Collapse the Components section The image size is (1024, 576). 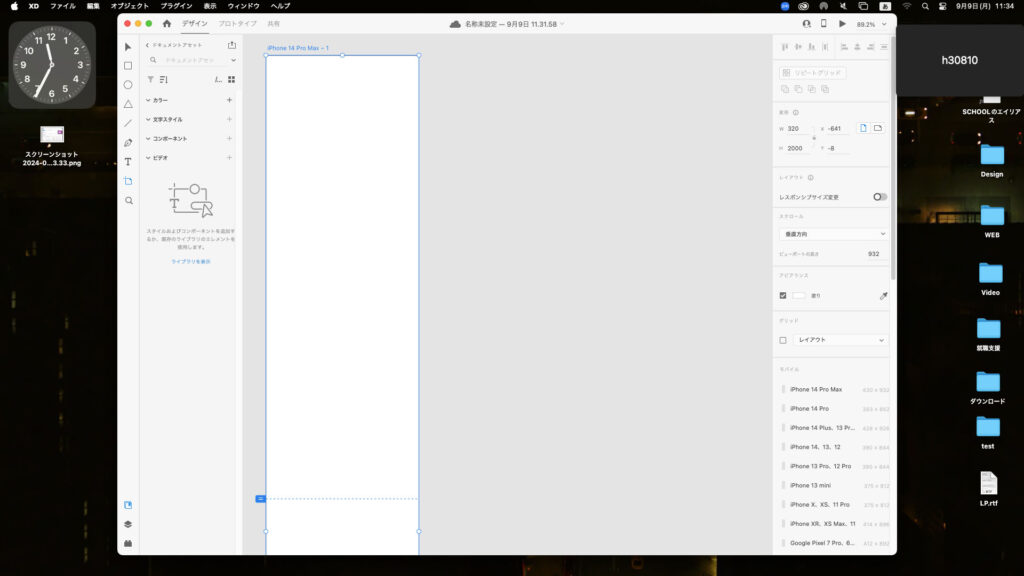pos(148,139)
